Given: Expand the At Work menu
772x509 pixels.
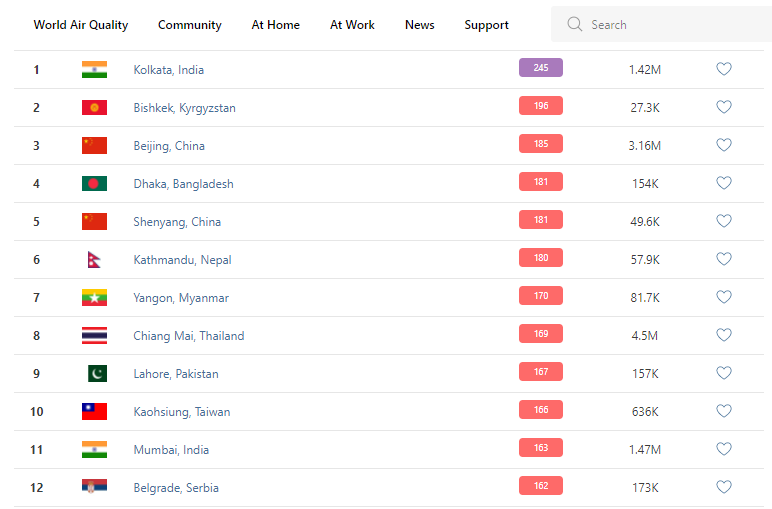Looking at the screenshot, I should coord(352,25).
